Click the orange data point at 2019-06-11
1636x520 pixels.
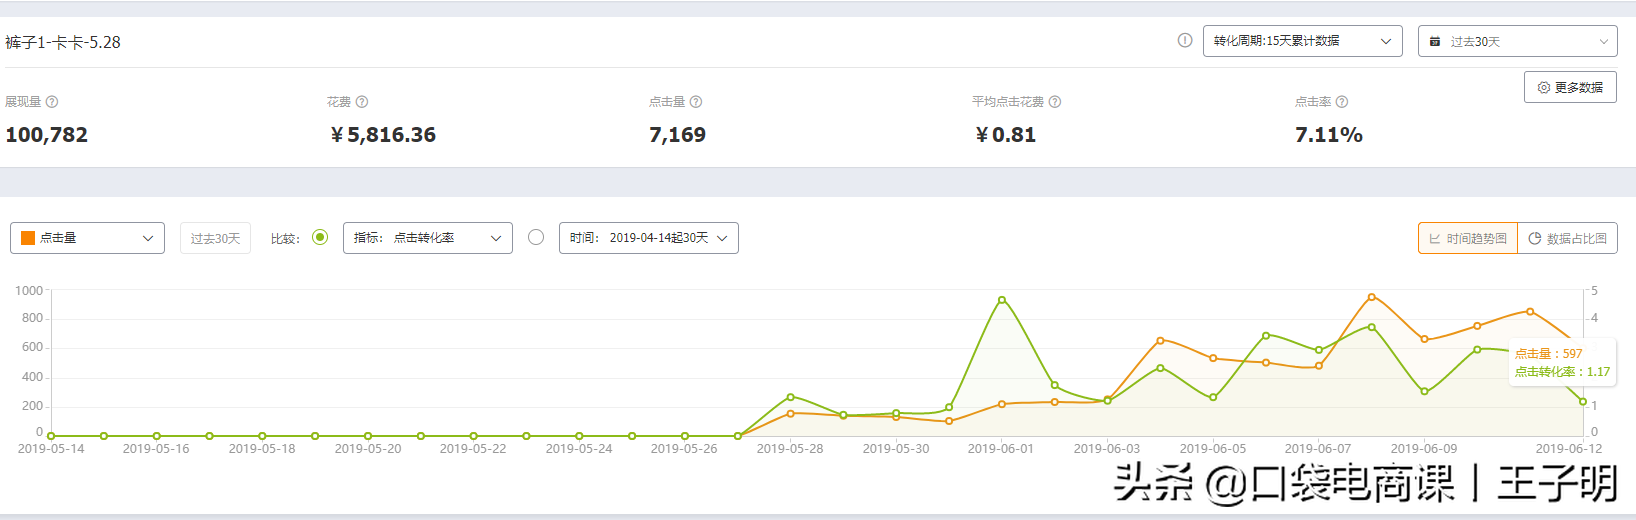1530,312
